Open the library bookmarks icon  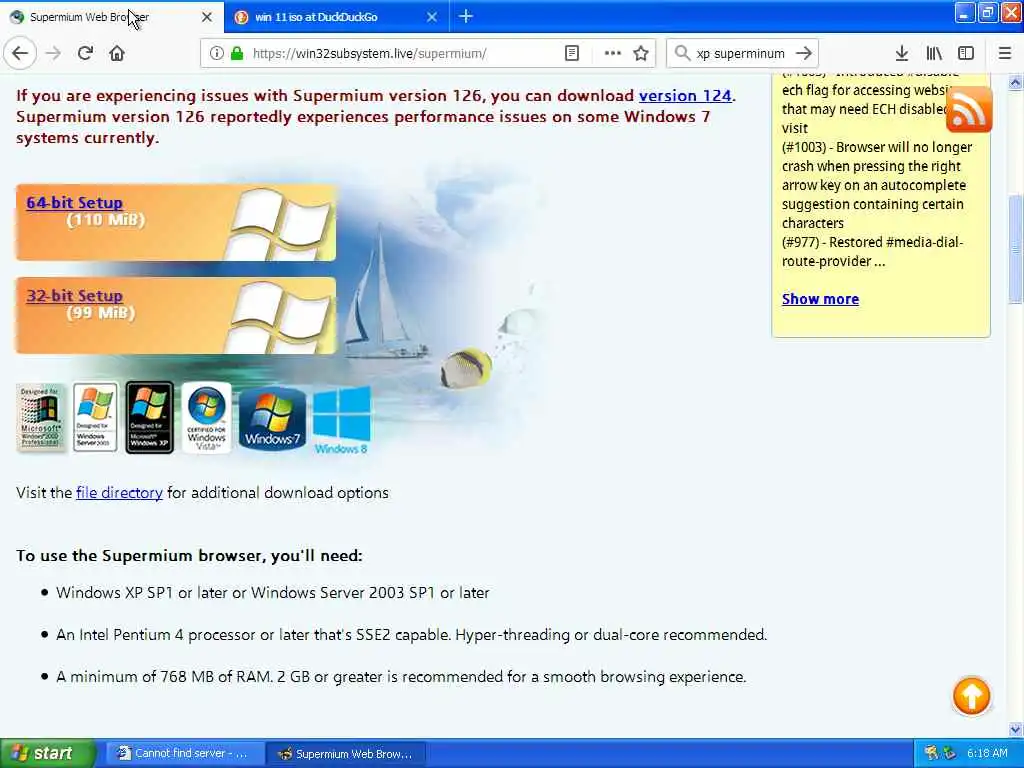click(934, 54)
